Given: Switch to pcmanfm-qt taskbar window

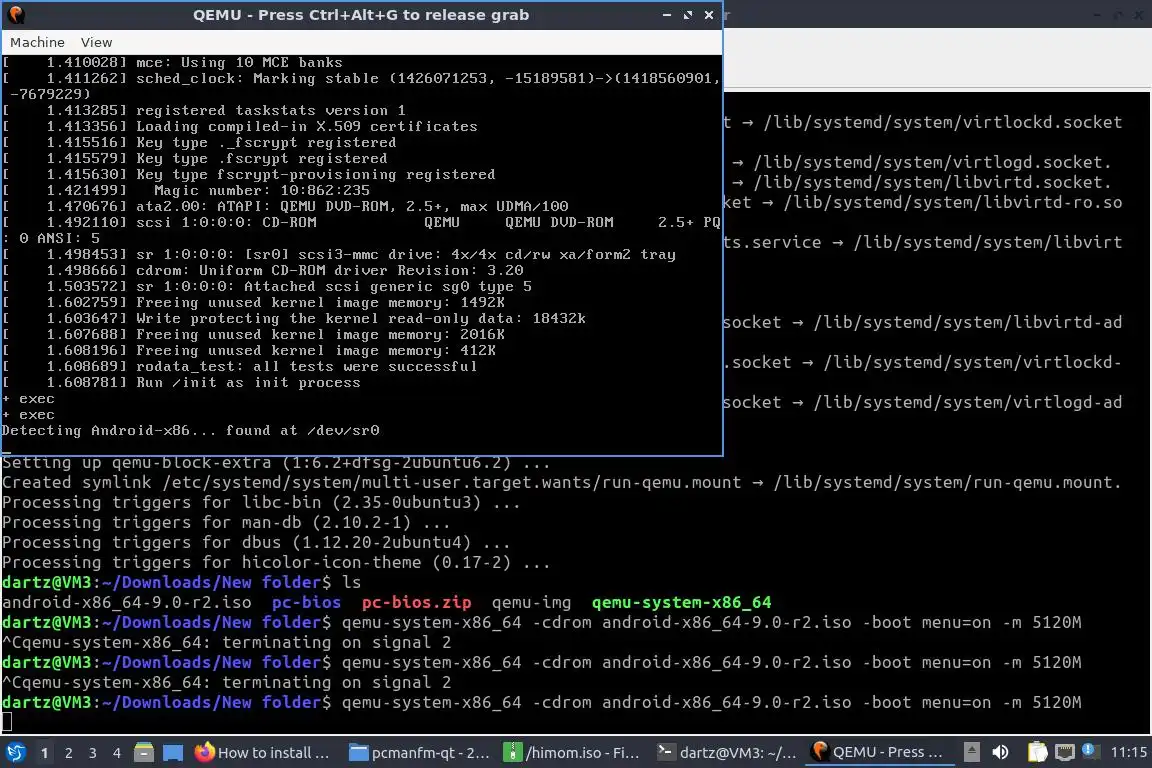Looking at the screenshot, I should [419, 753].
